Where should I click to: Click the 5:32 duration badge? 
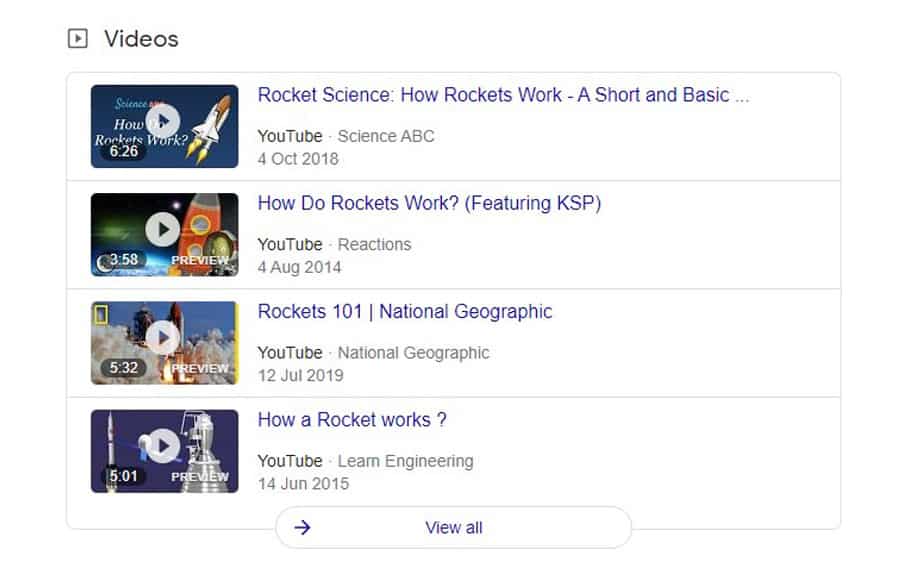coord(124,367)
